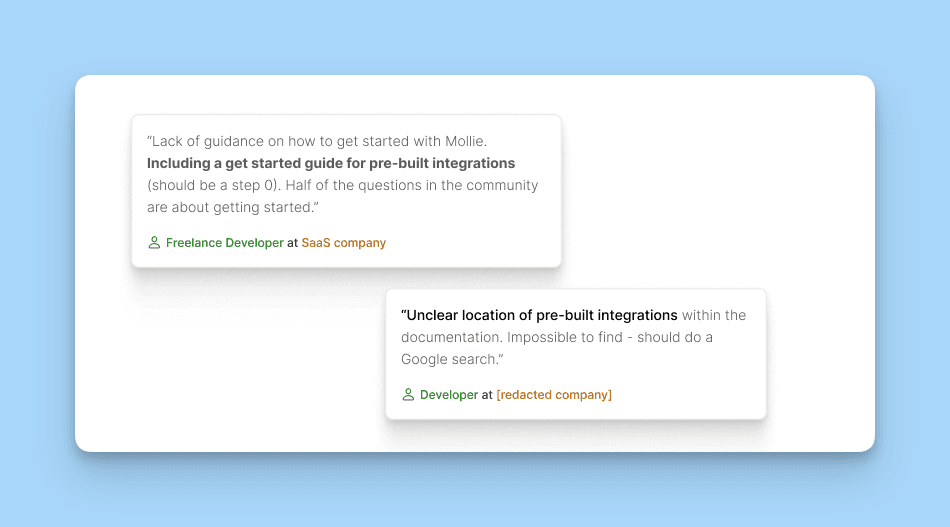The image size is (950, 527).
Task: Click the 'are about getting started' line
Action: click(x=233, y=207)
